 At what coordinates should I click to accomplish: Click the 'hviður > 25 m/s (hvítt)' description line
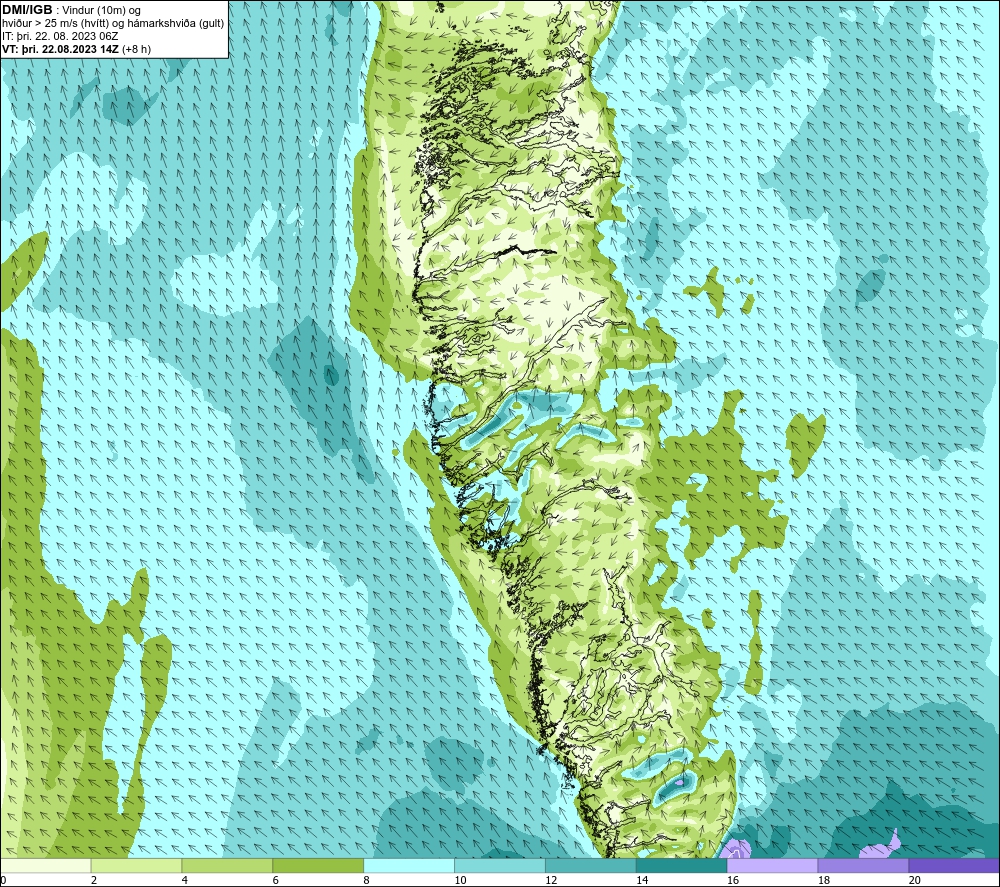[113, 23]
